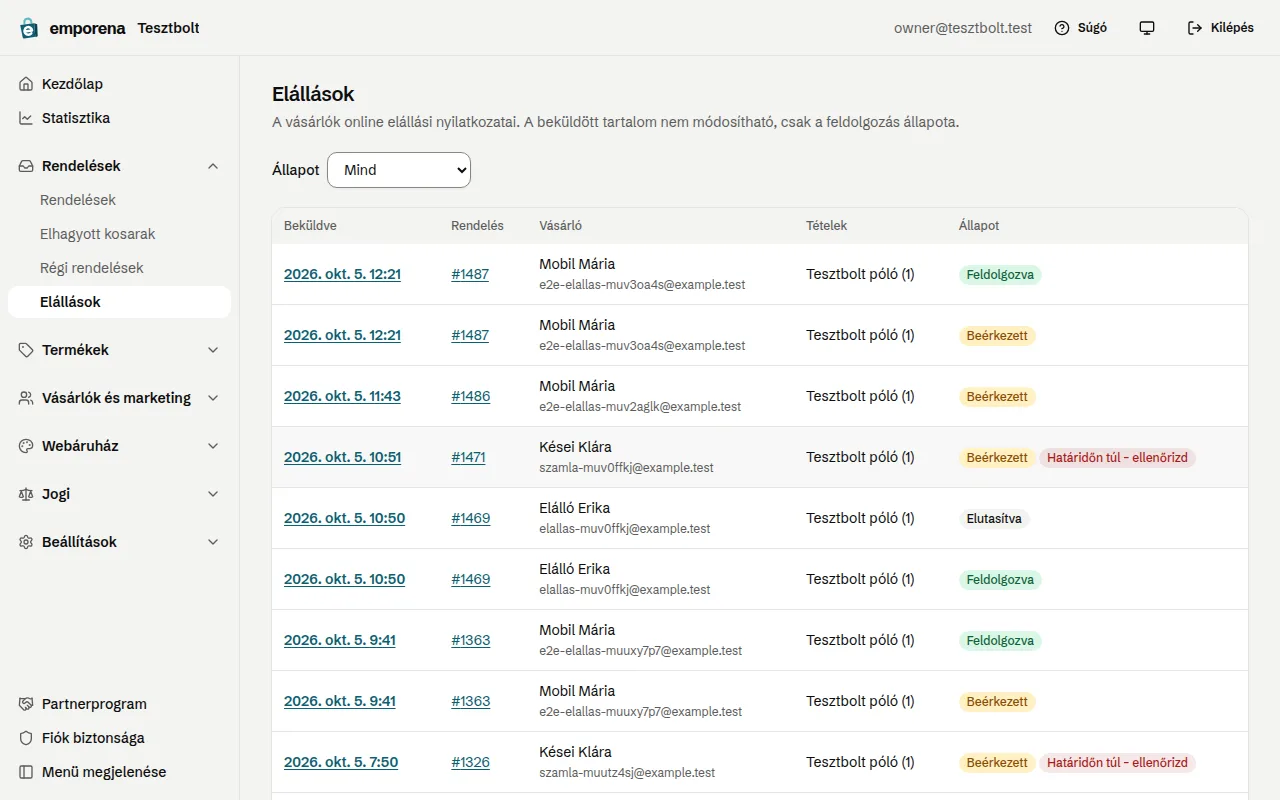This screenshot has height=800, width=1280.
Task: Click the Partnerprogram handshake icon
Action: point(26,704)
